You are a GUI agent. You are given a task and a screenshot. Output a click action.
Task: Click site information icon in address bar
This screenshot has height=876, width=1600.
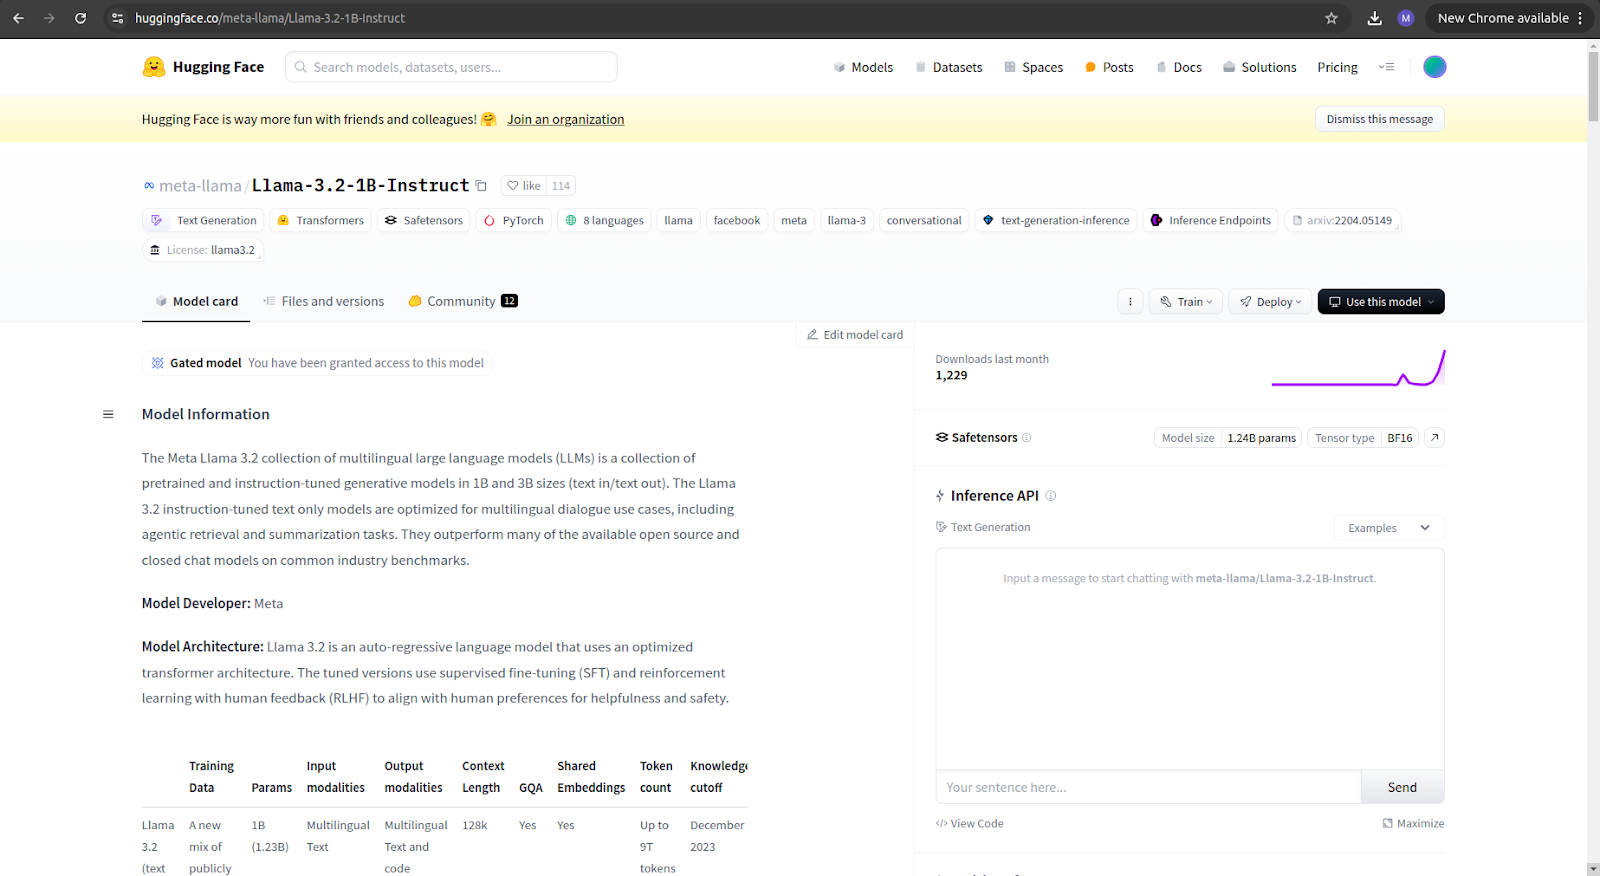[118, 18]
